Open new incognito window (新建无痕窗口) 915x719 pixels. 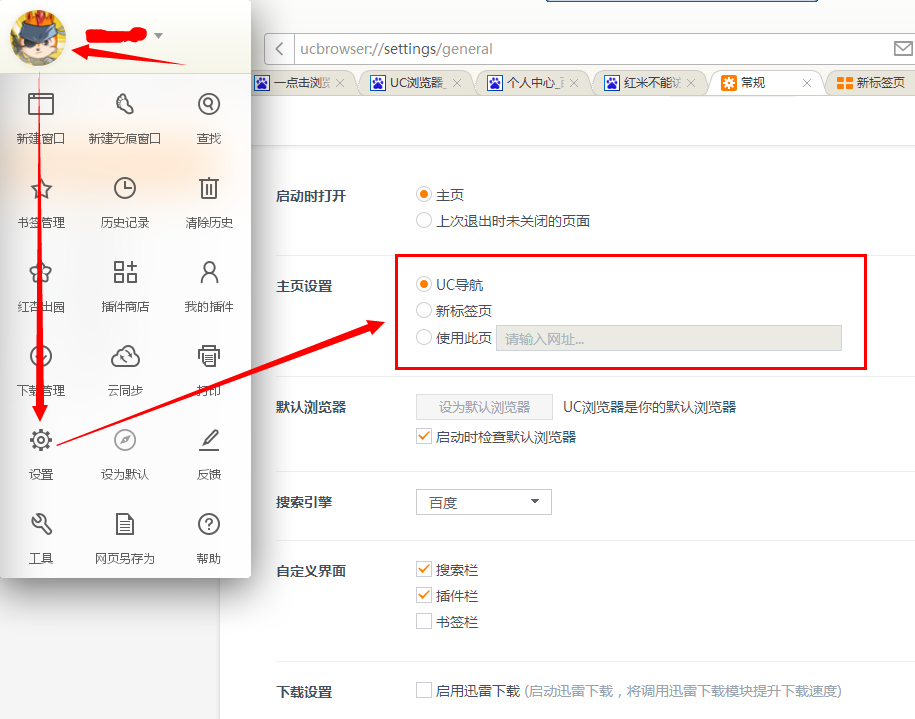(x=125, y=118)
